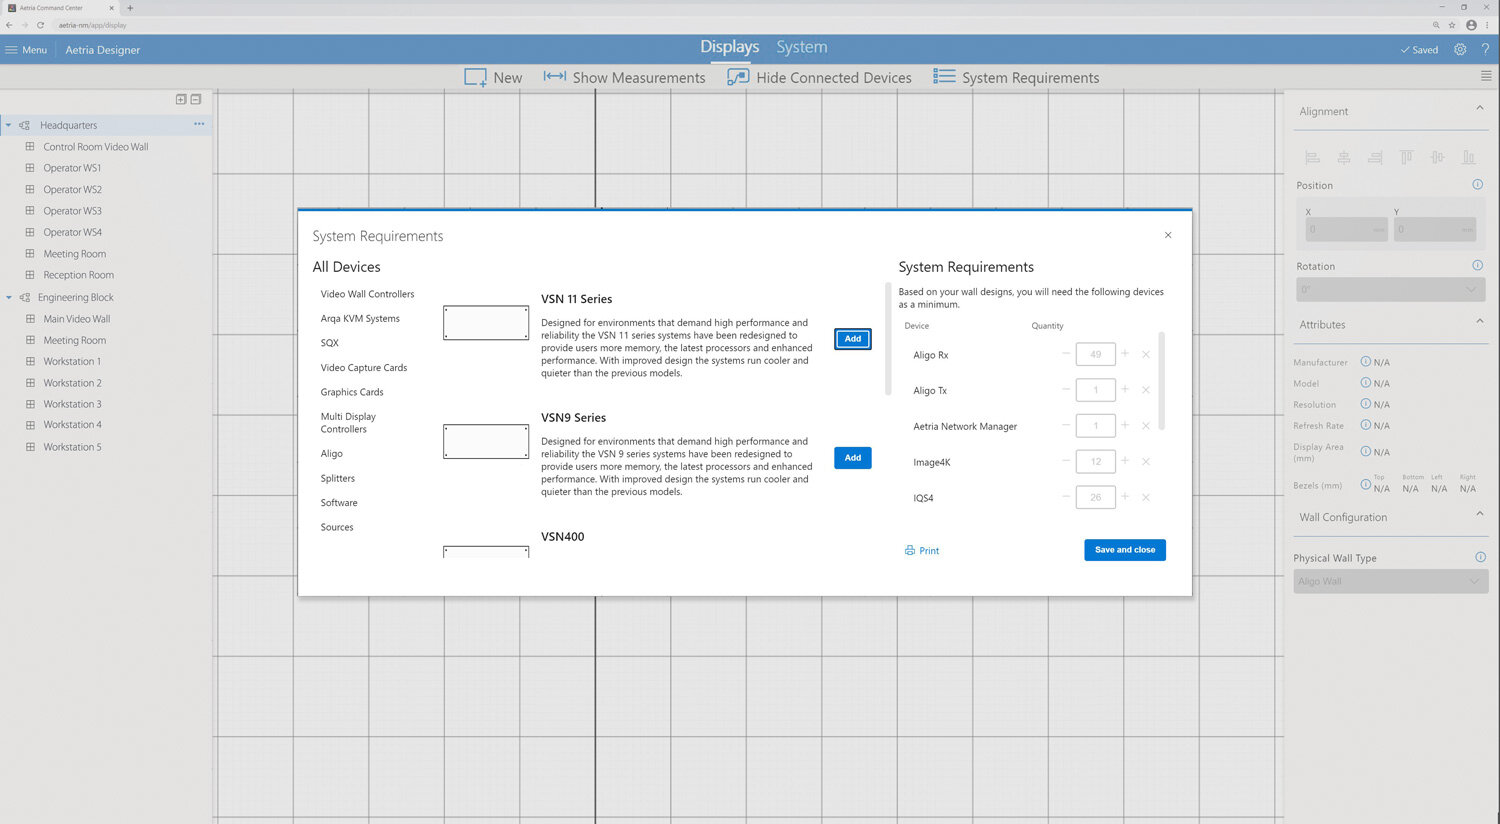Collapse the Attributes panel section
Viewport: 1500px width, 824px height.
(1480, 321)
